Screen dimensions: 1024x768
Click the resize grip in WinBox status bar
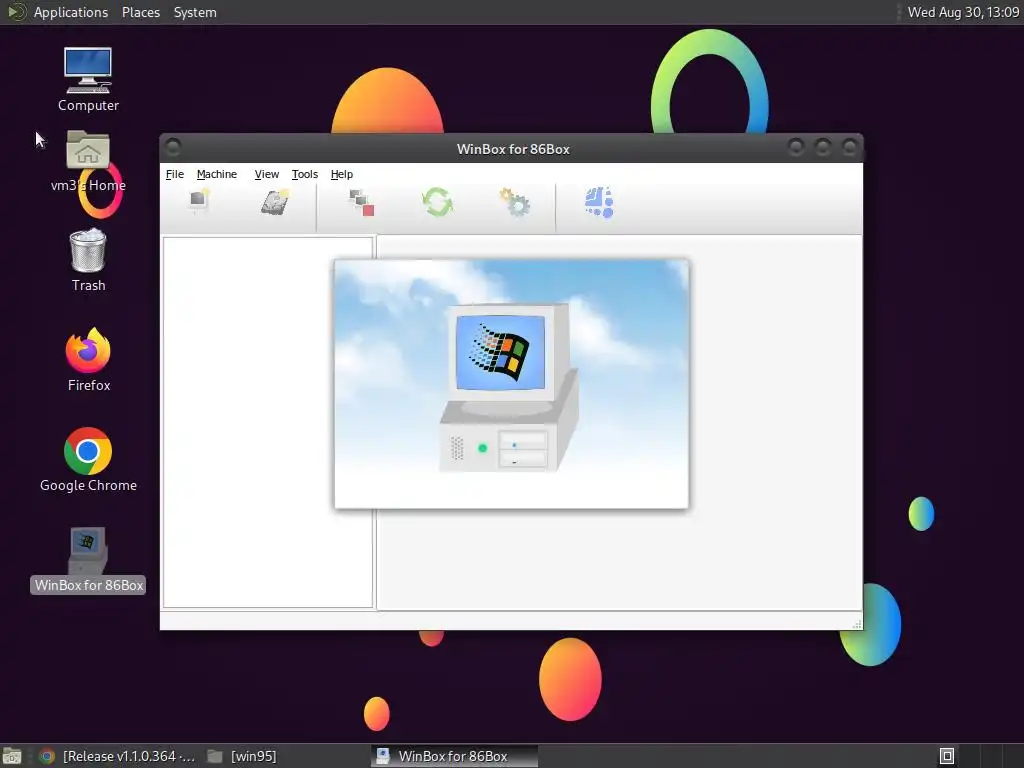pyautogui.click(x=857, y=624)
